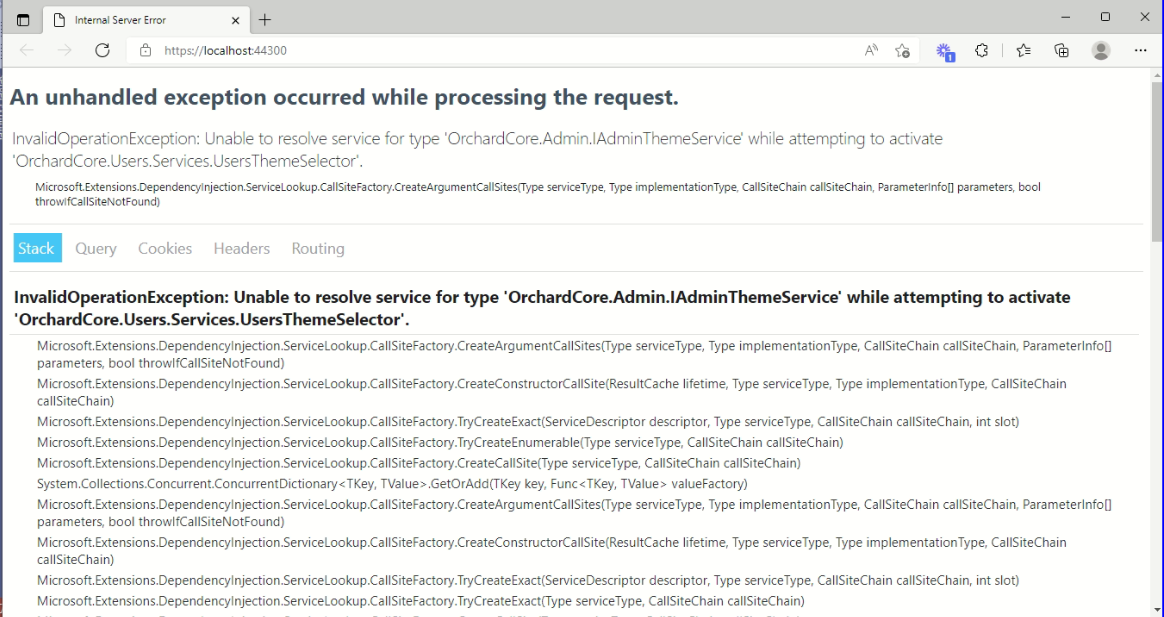Open the Extensions puzzle icon

[x=981, y=50]
